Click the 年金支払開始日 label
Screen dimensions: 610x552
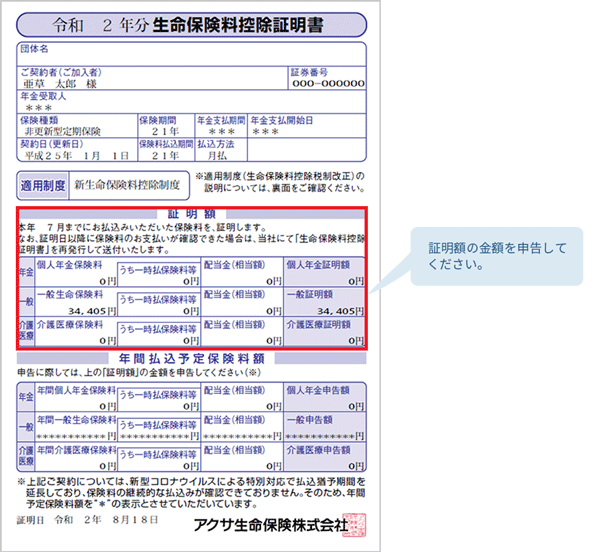pyautogui.click(x=282, y=120)
